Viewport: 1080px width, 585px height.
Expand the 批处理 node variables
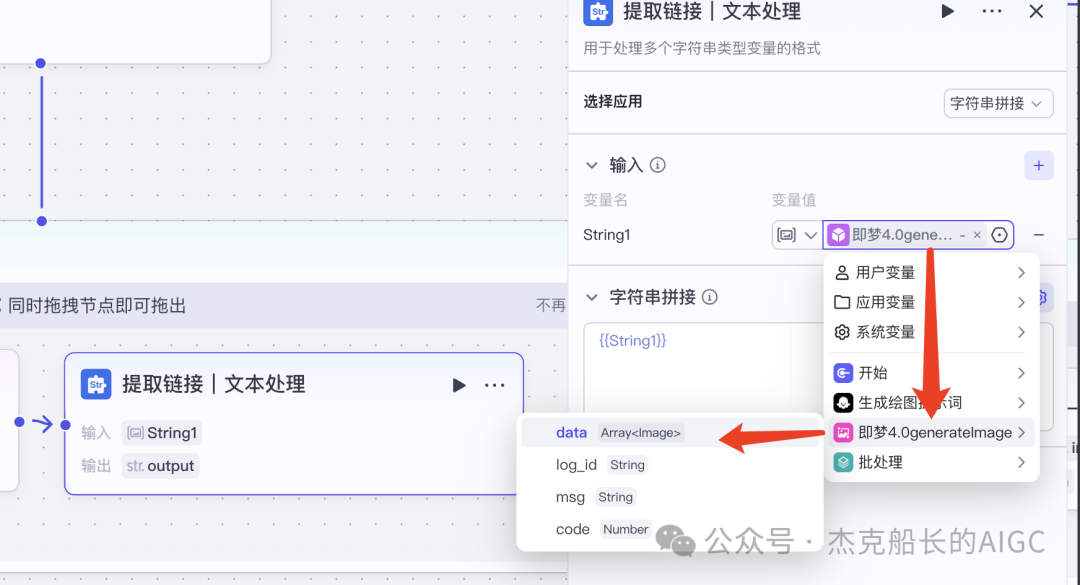931,462
